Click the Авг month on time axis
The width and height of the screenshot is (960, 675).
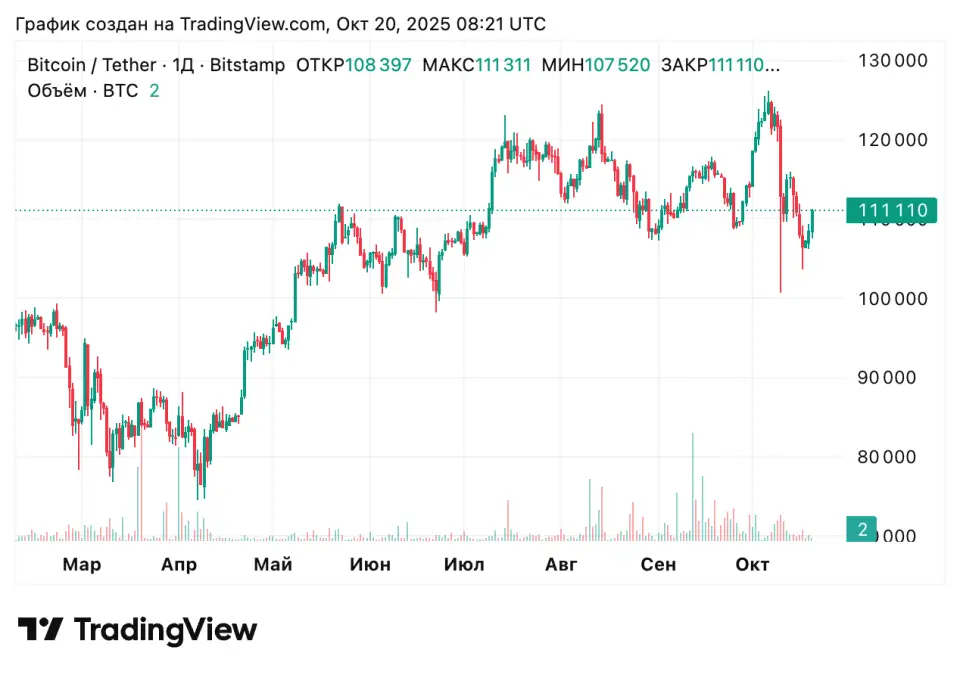coord(561,565)
